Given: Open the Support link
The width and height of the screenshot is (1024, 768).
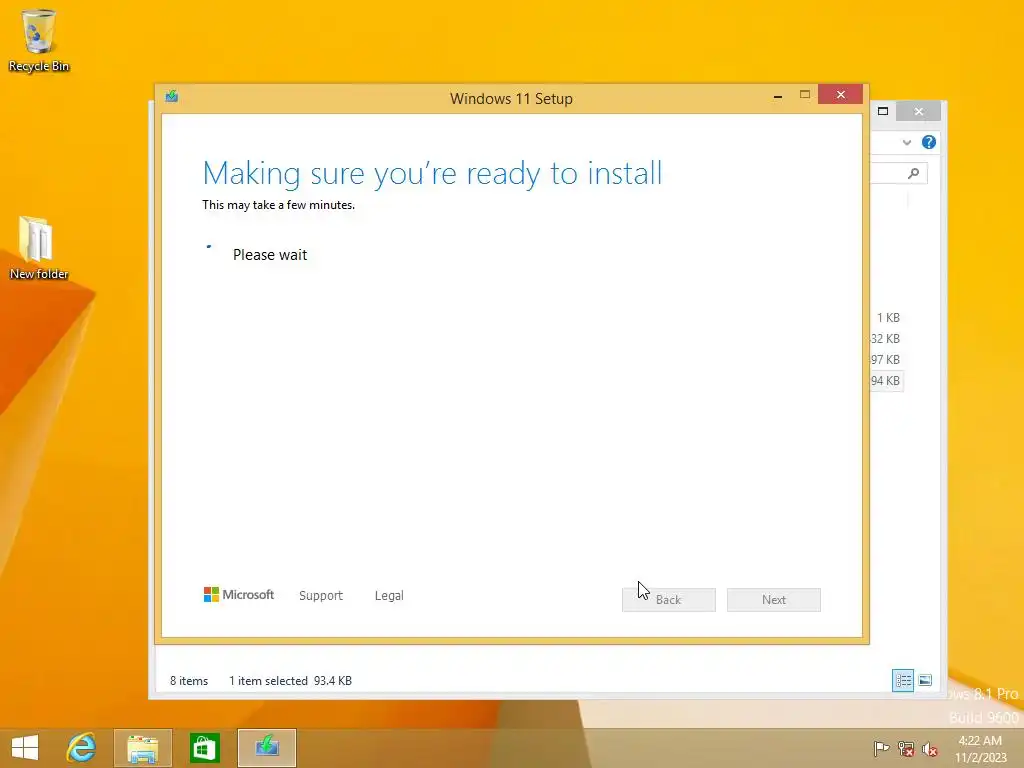Looking at the screenshot, I should [321, 596].
